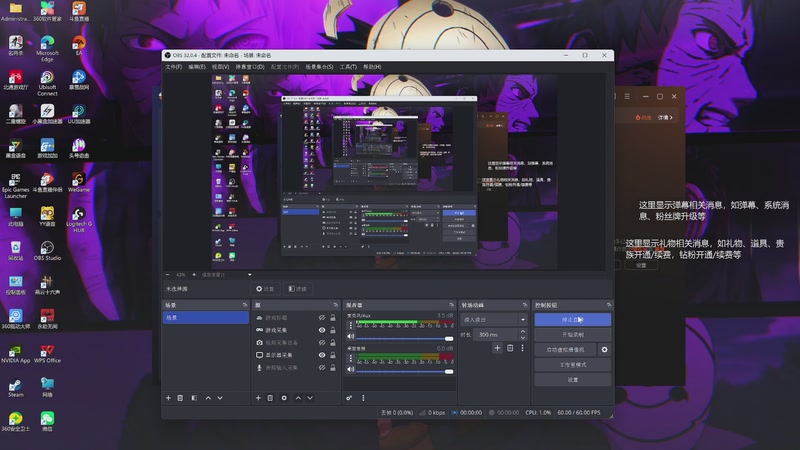Move the scene up in the Scenes panel
Viewport: 800px width, 450px height.
pyautogui.click(x=208, y=398)
